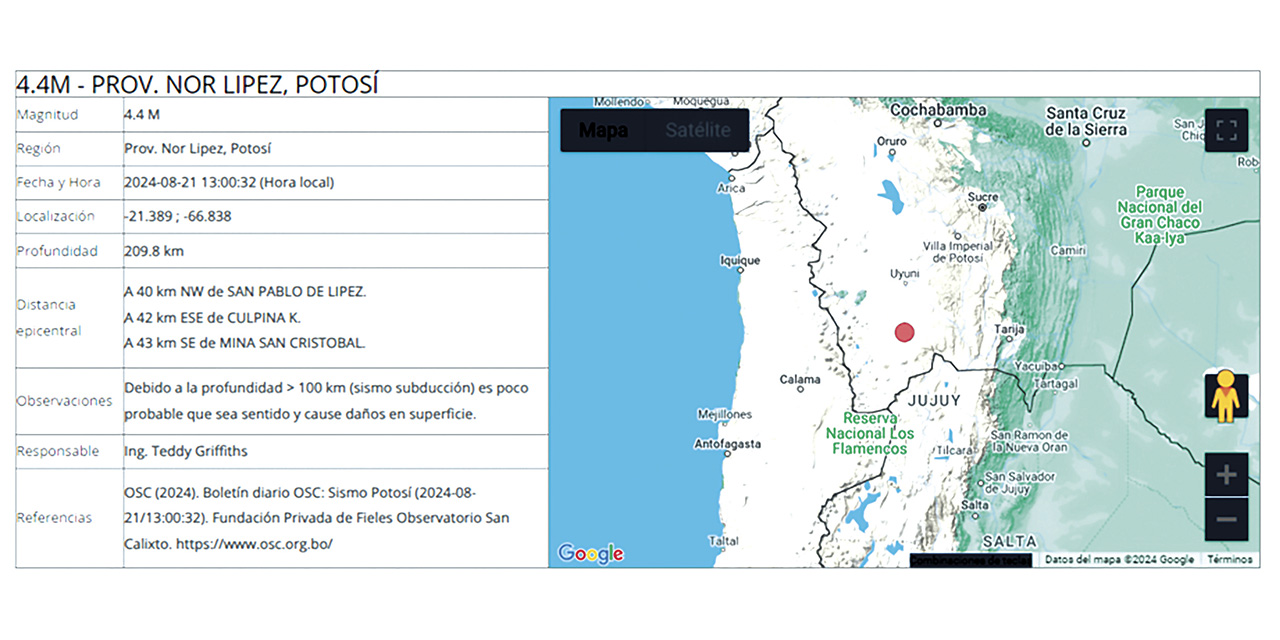Click the Villa Imperial de Potosí label

click(958, 252)
